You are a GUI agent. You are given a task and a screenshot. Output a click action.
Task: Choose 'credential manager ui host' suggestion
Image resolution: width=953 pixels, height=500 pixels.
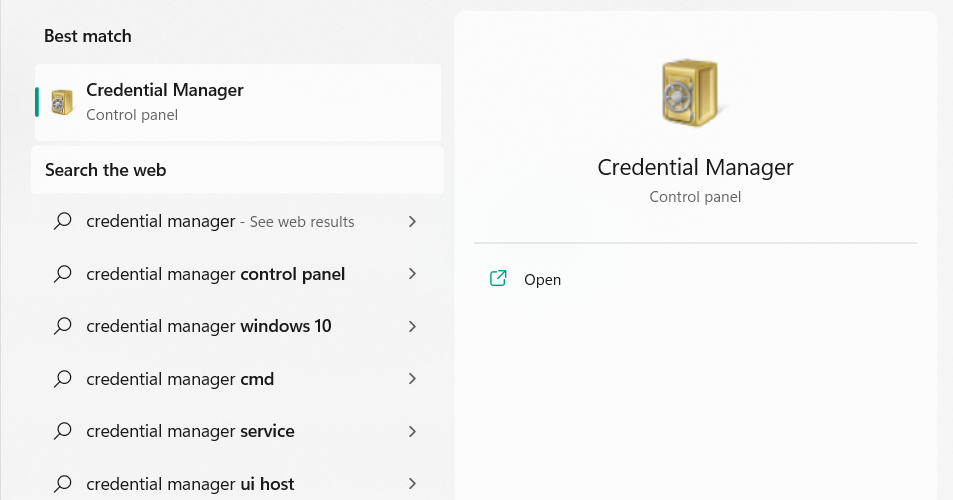[x=190, y=484]
